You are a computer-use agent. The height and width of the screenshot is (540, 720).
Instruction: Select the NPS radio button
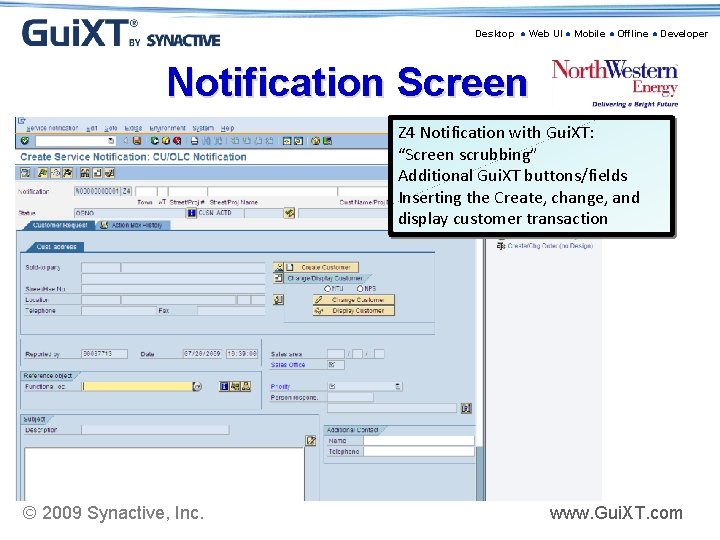point(360,288)
